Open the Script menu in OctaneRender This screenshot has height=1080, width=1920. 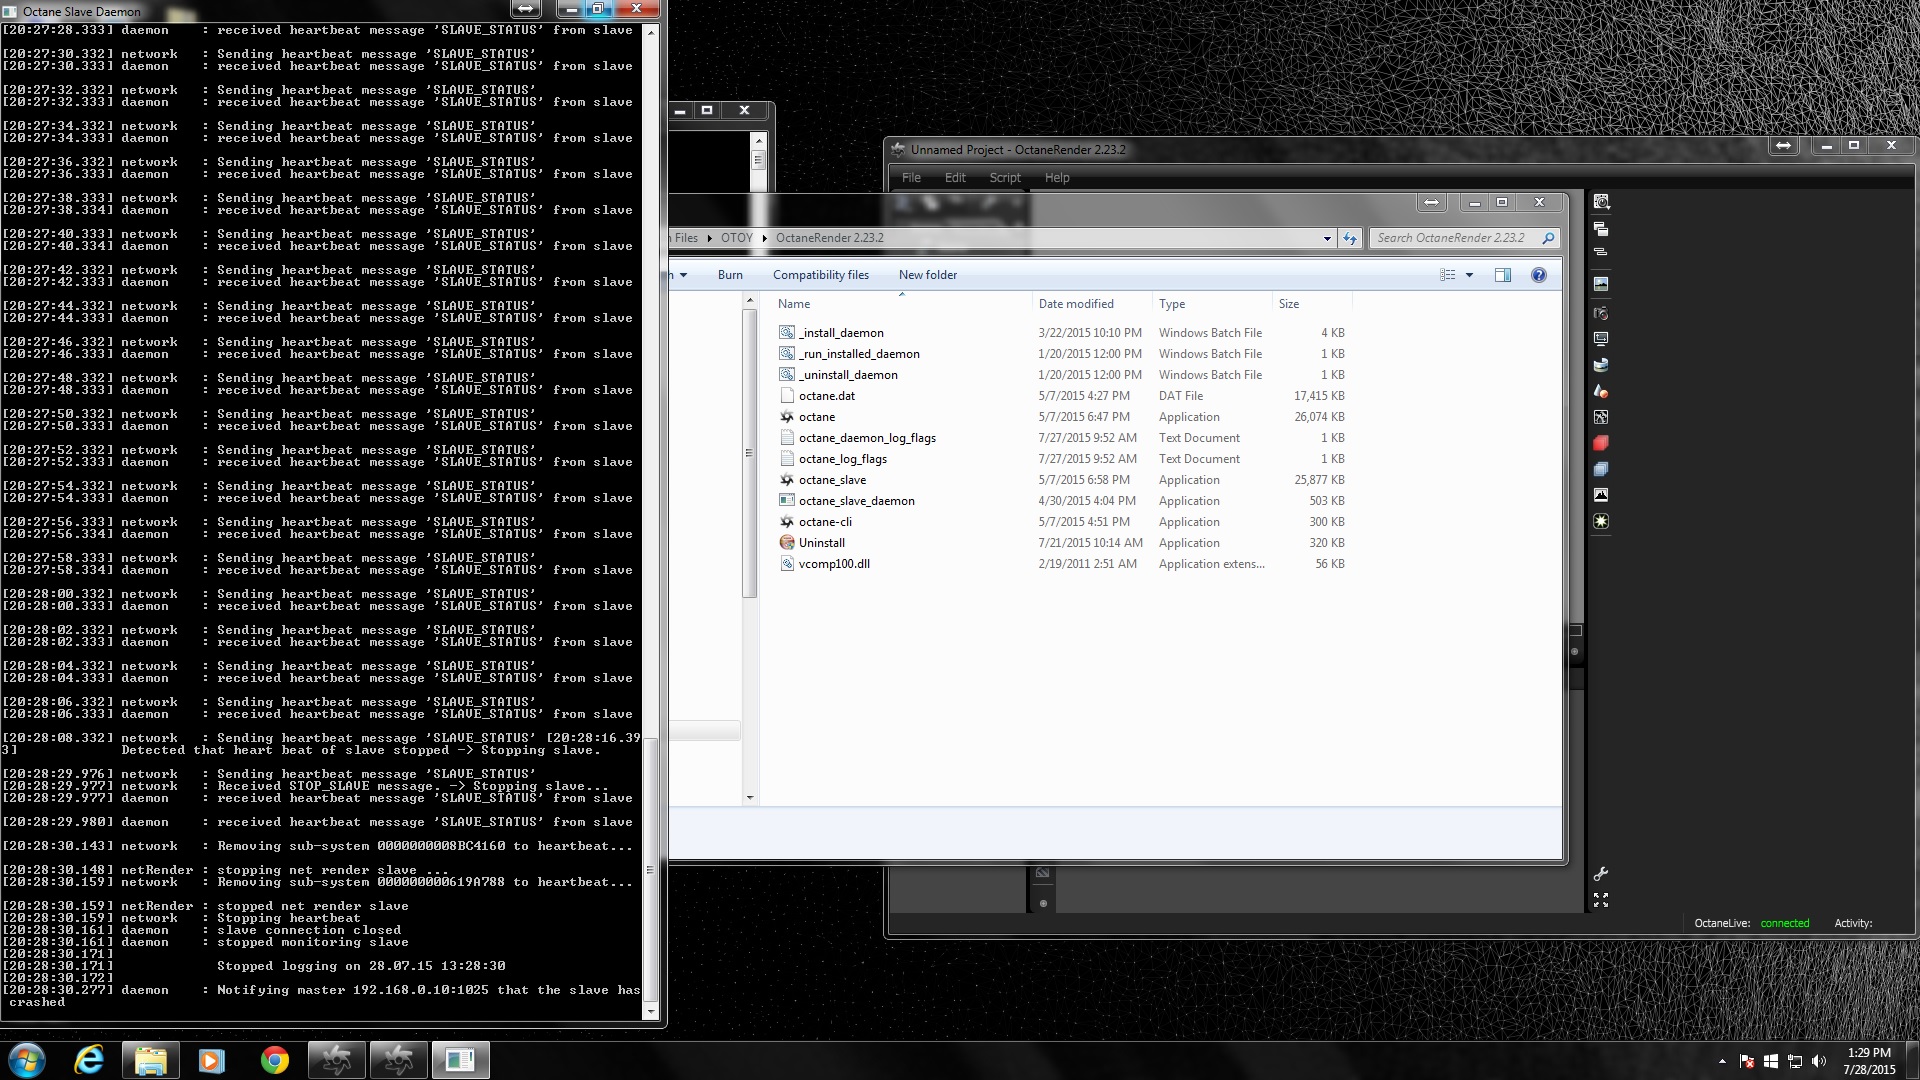1004,178
